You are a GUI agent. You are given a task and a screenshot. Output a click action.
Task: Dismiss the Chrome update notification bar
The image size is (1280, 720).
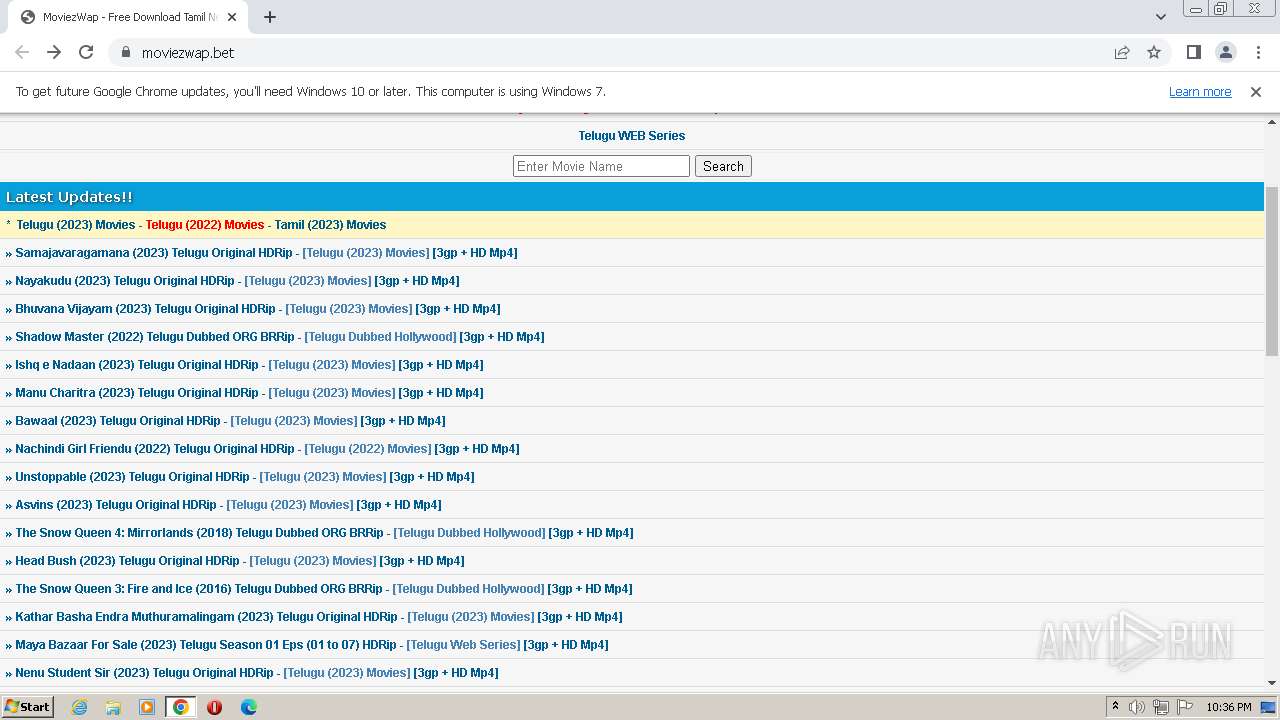pos(1256,91)
